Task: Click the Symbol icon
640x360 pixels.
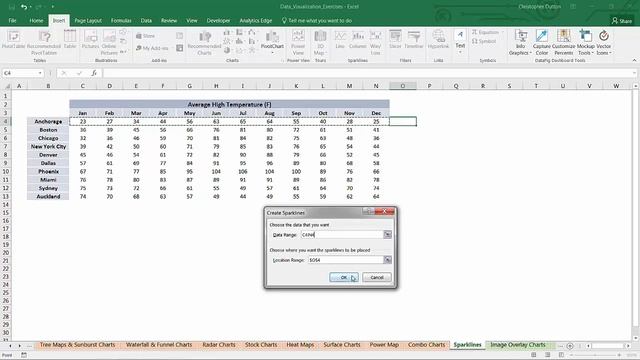Action: click(484, 41)
